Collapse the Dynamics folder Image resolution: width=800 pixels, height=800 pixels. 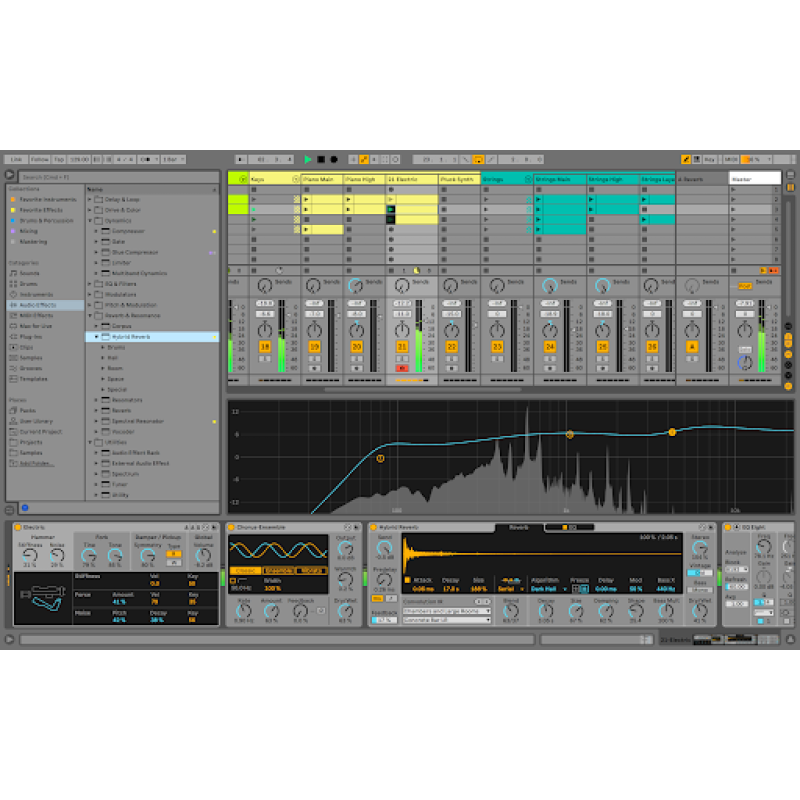pos(90,220)
